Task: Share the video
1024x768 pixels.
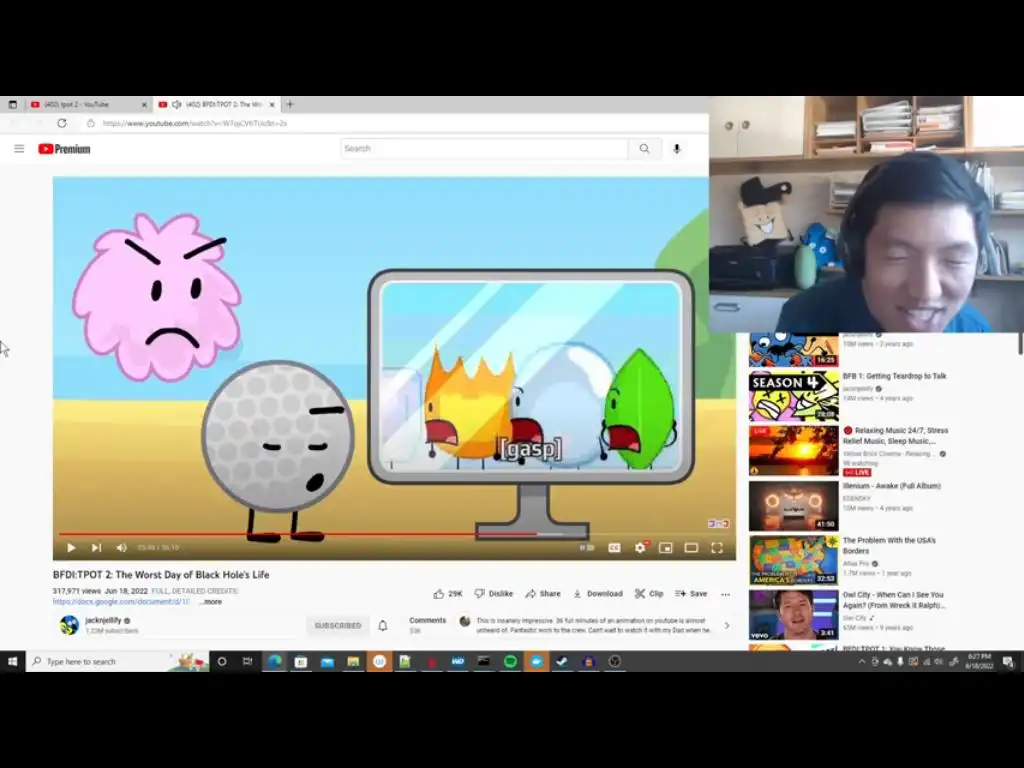Action: [x=543, y=594]
